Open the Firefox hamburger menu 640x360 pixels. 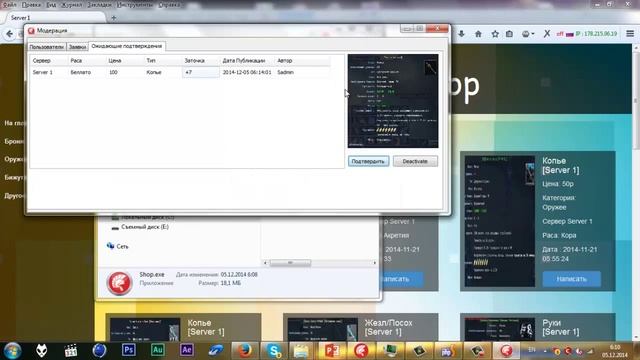pyautogui.click(x=630, y=34)
